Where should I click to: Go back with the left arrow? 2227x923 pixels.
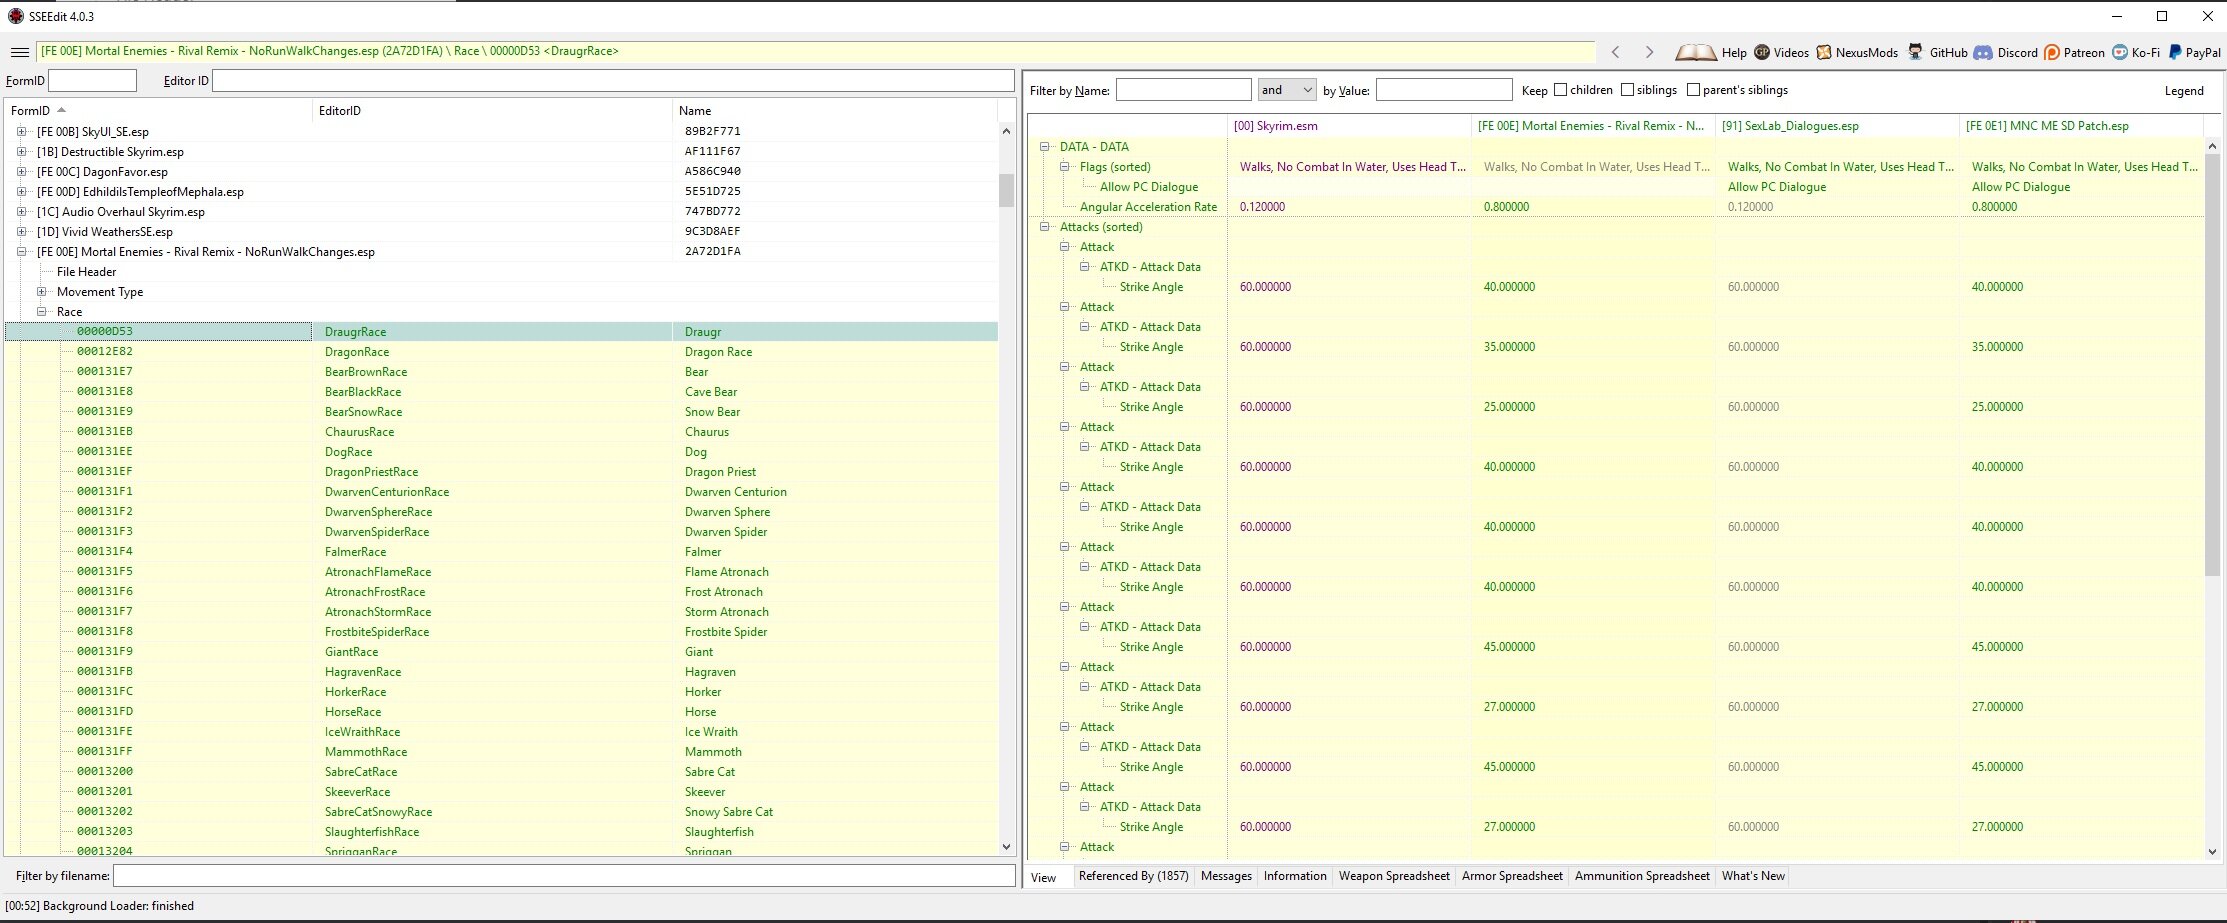1615,52
